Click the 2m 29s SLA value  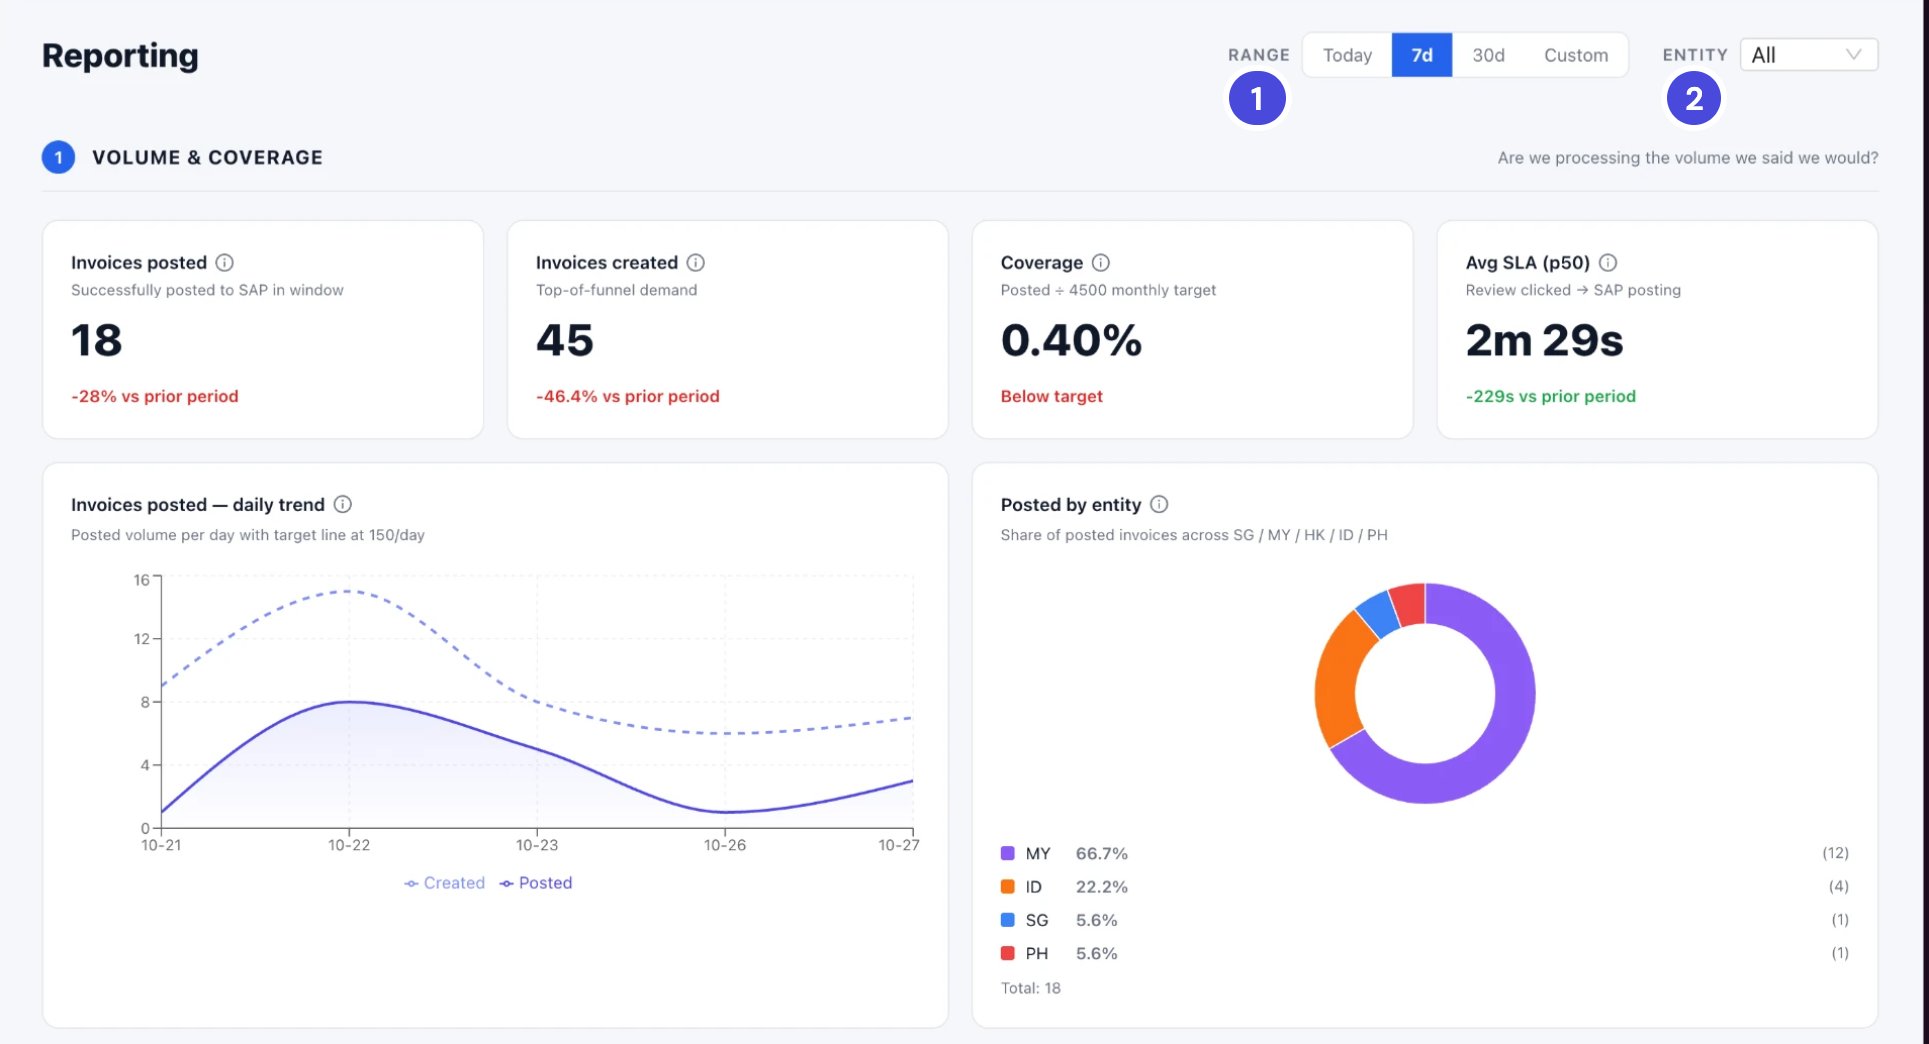tap(1544, 340)
